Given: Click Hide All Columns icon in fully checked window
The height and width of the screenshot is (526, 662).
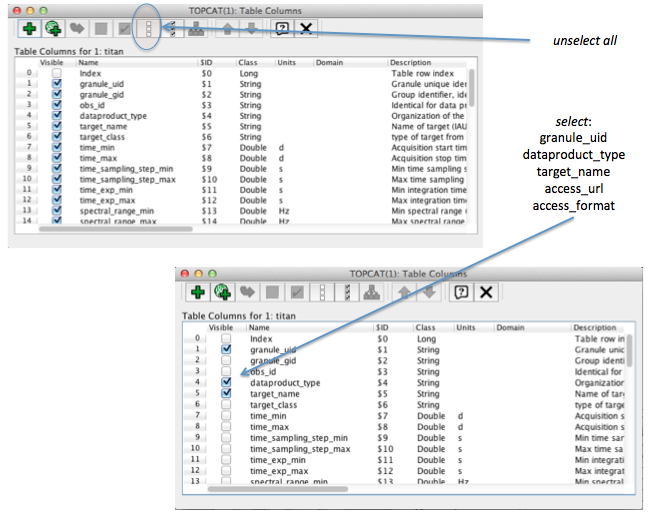Looking at the screenshot, I should (x=148, y=29).
